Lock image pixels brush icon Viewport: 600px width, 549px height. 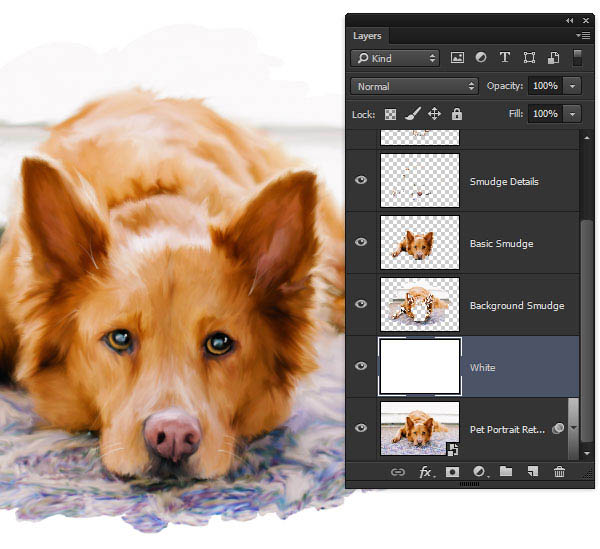(412, 114)
